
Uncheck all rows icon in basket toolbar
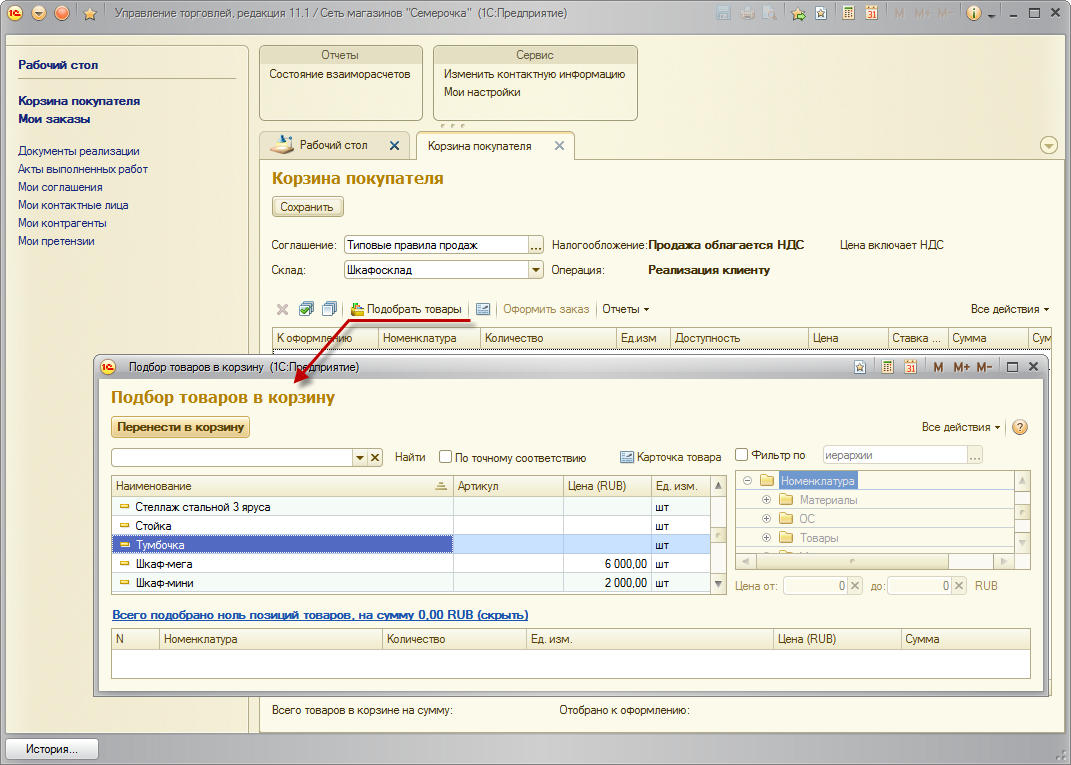[329, 309]
